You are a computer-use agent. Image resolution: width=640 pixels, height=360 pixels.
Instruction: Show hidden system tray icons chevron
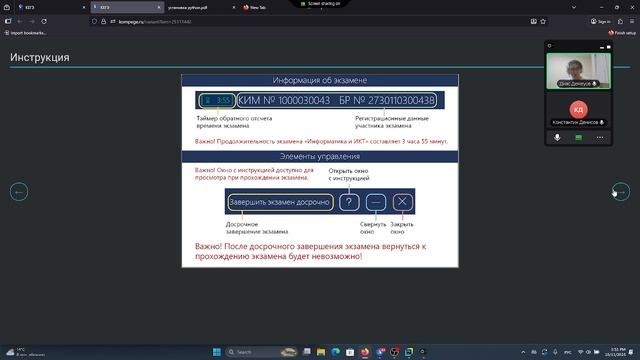coord(523,352)
